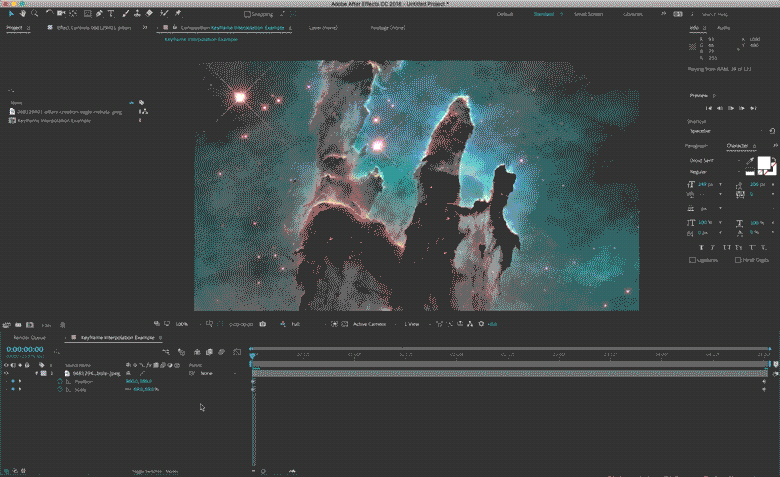
Task: Click the white fill color swatch
Action: point(764,163)
